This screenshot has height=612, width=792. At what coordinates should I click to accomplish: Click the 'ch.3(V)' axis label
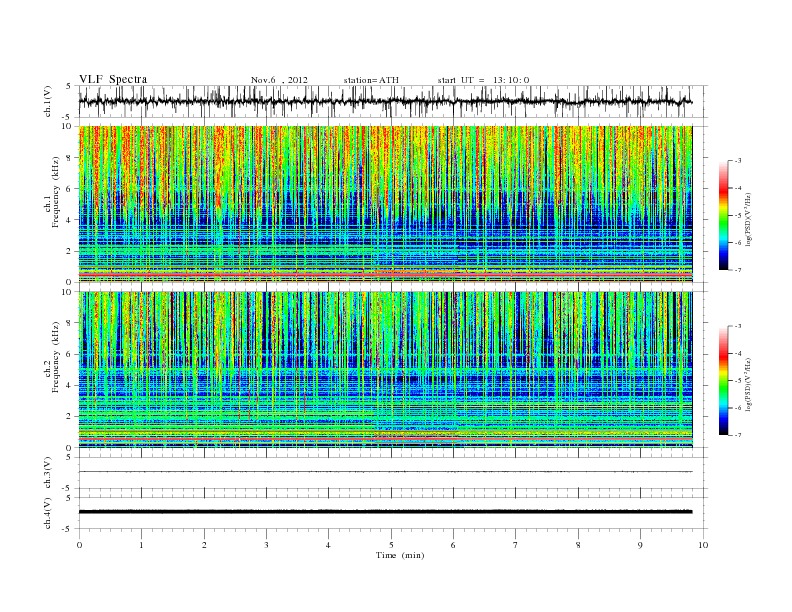coord(48,473)
